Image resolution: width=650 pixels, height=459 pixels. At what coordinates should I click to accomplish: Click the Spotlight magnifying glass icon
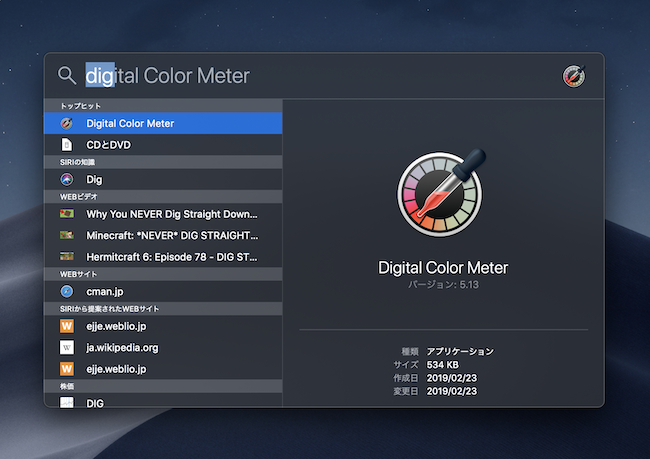click(x=67, y=75)
